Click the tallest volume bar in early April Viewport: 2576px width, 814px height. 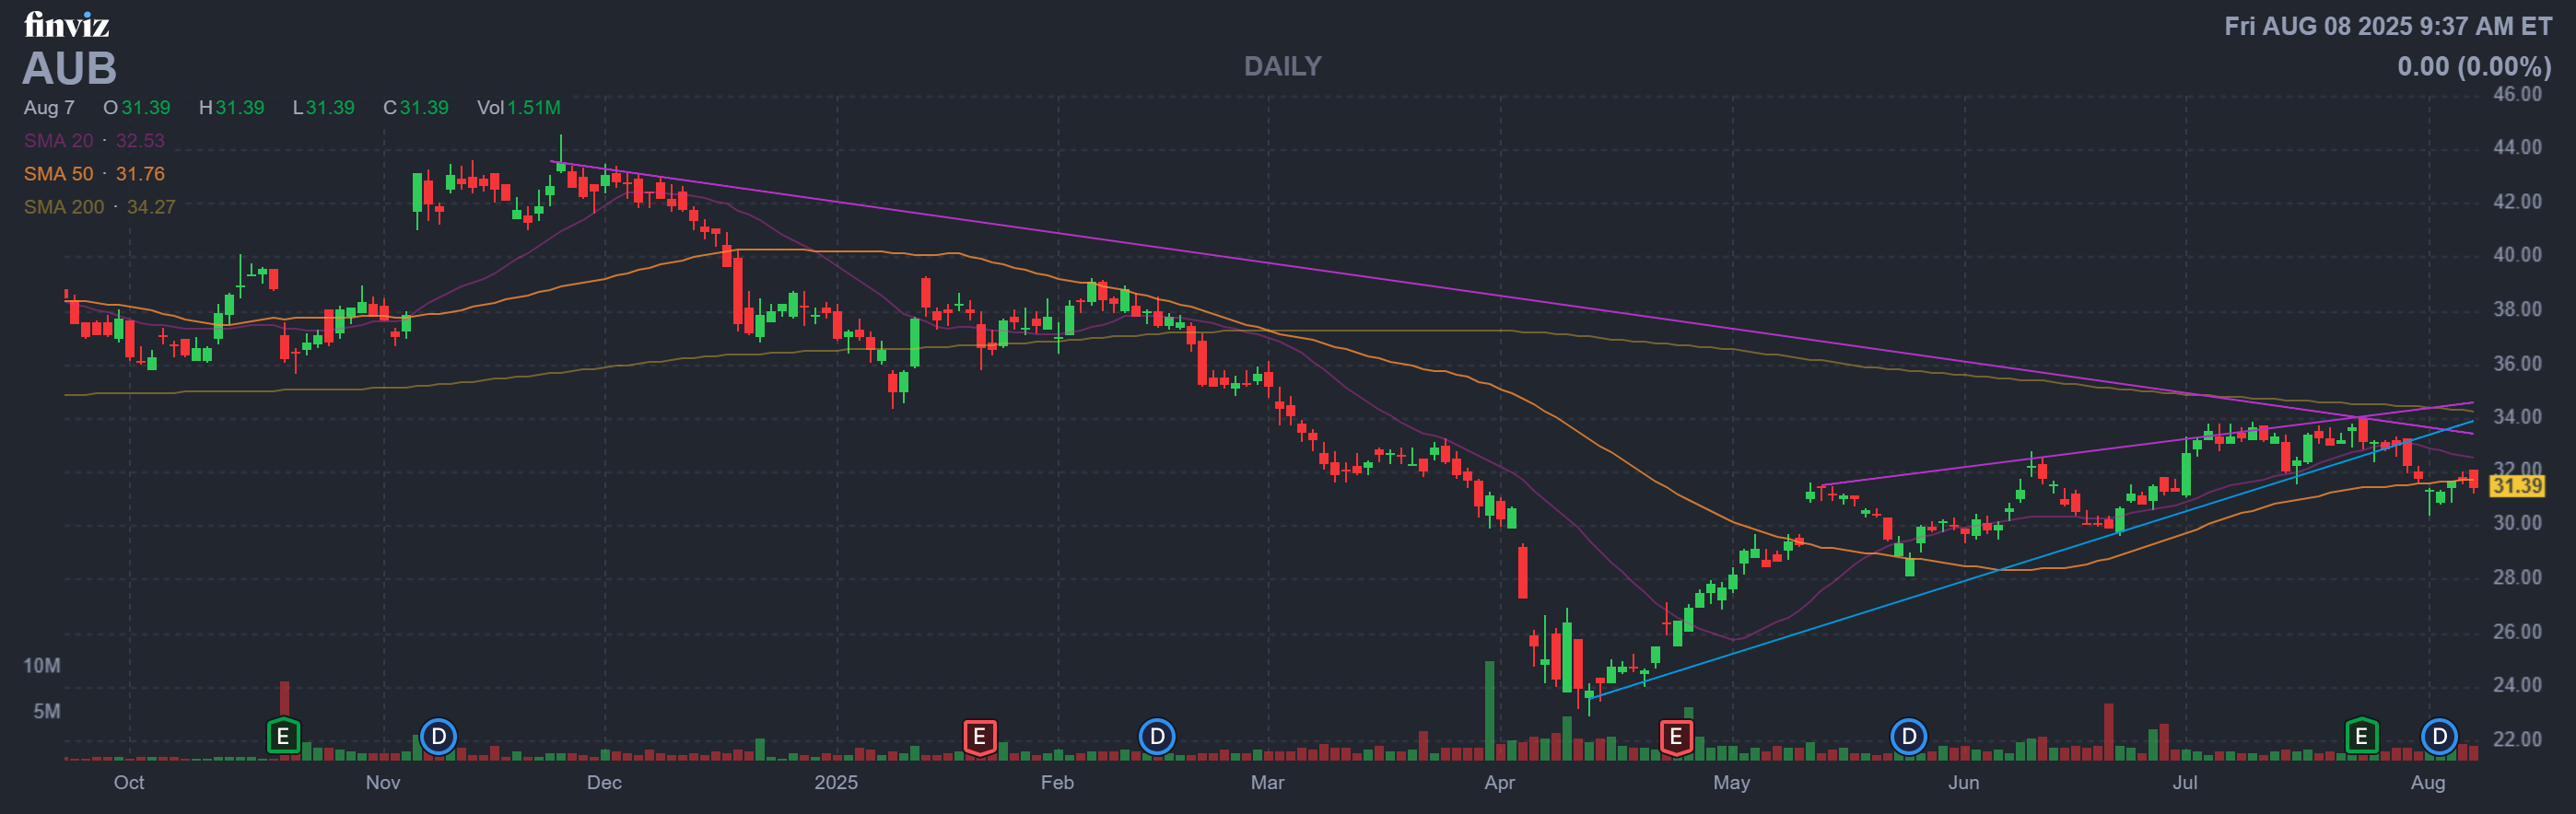(x=1490, y=711)
